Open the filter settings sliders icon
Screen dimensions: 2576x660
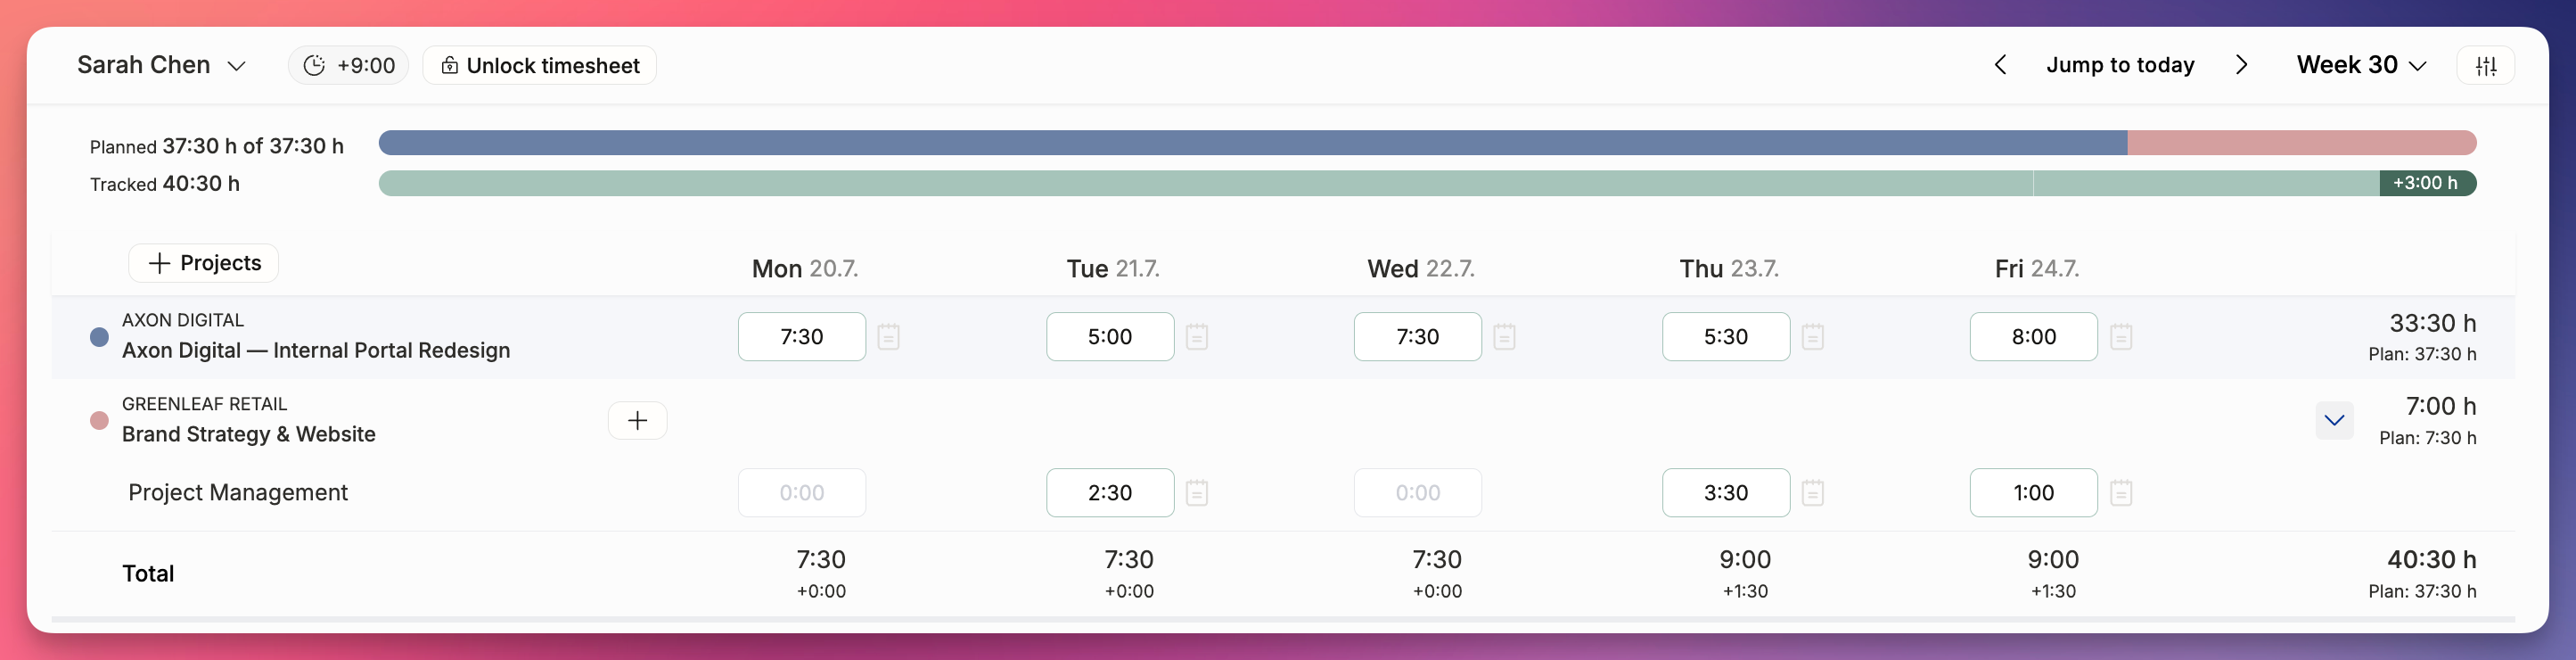pyautogui.click(x=2485, y=66)
